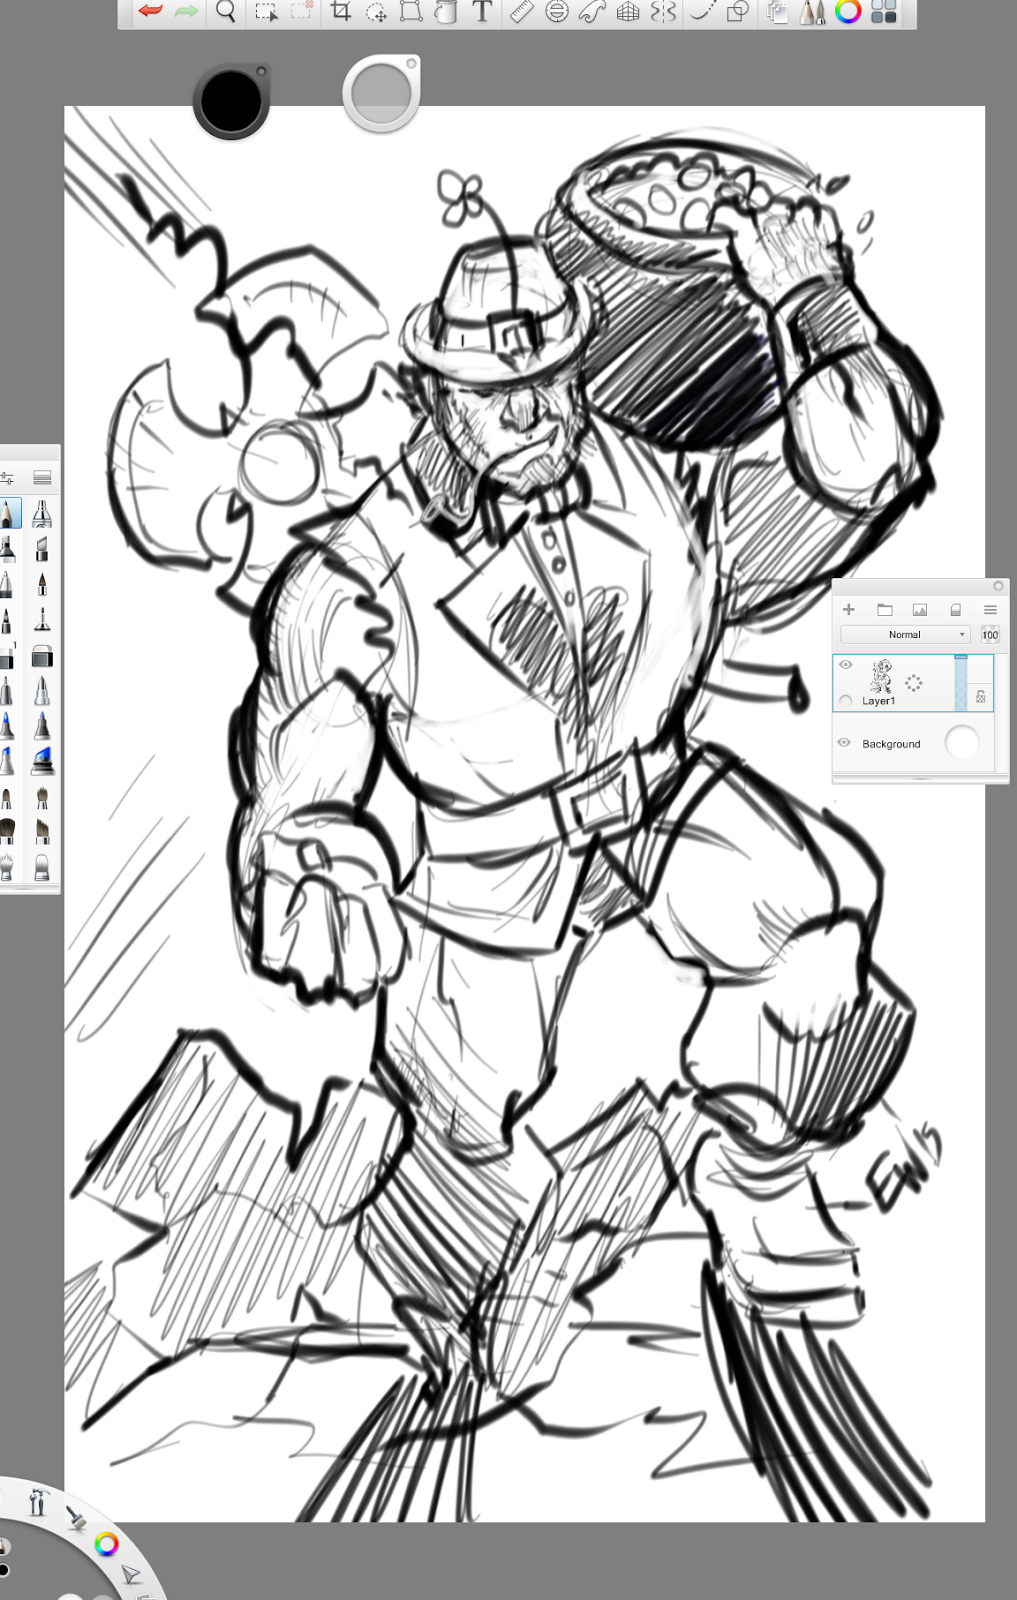Screen dimensions: 1017x1600
Task: Select the white smear brush at bottom
Action: pyautogui.click(x=42, y=866)
